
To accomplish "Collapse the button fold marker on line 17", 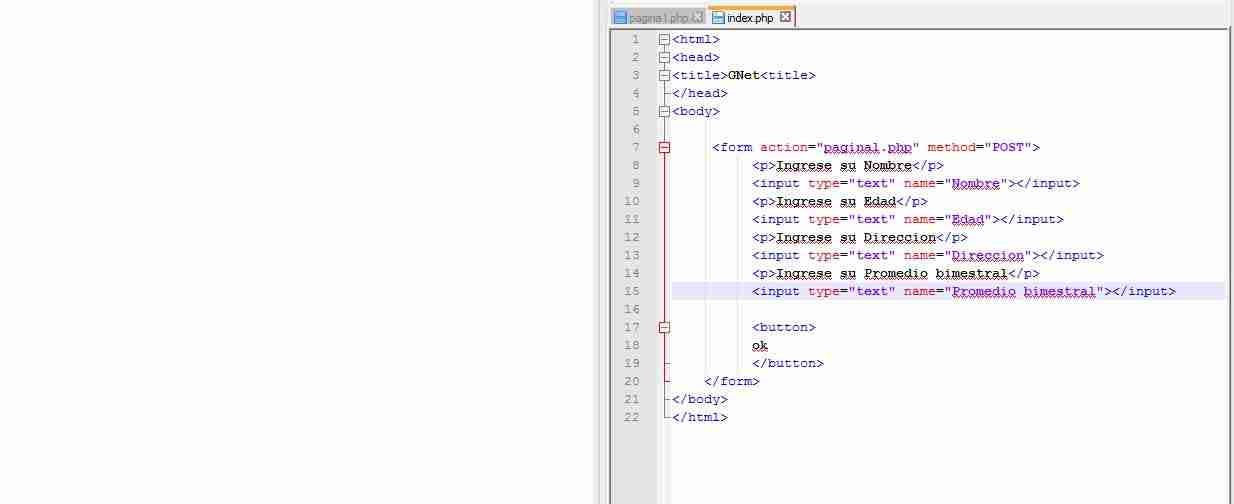I will tap(664, 328).
